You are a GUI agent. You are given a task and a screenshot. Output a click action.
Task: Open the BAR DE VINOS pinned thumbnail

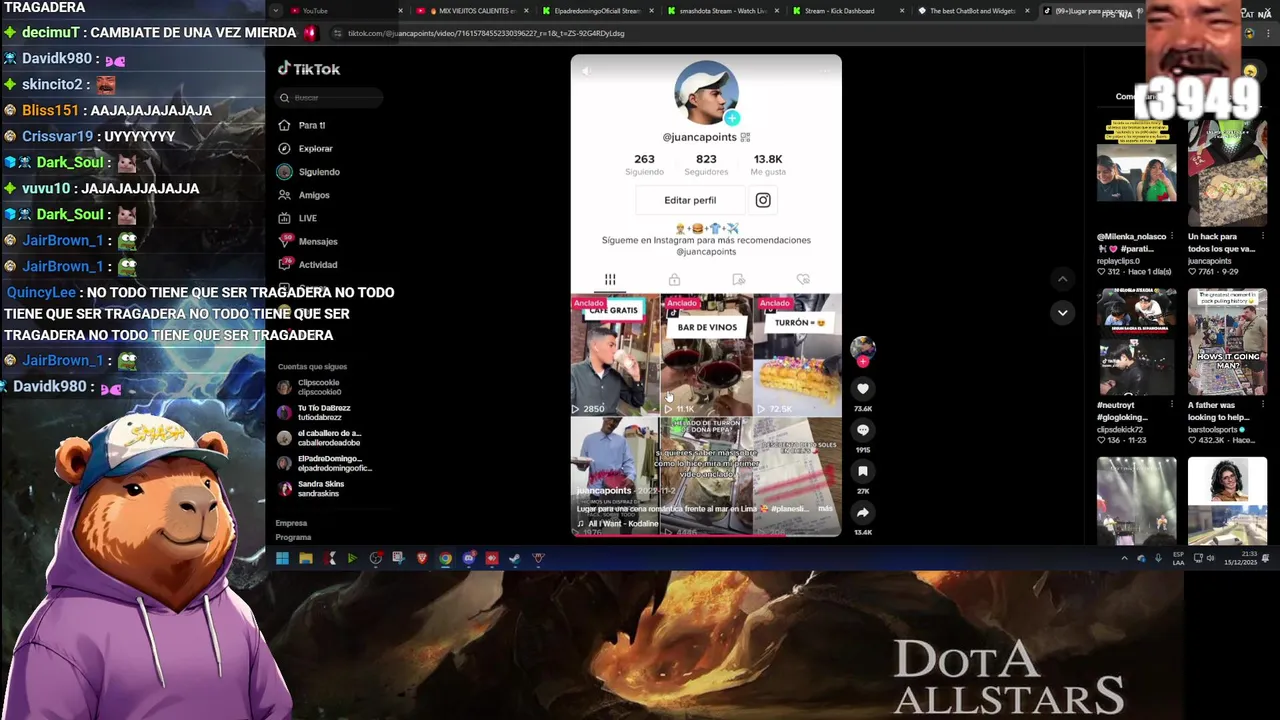click(706, 355)
